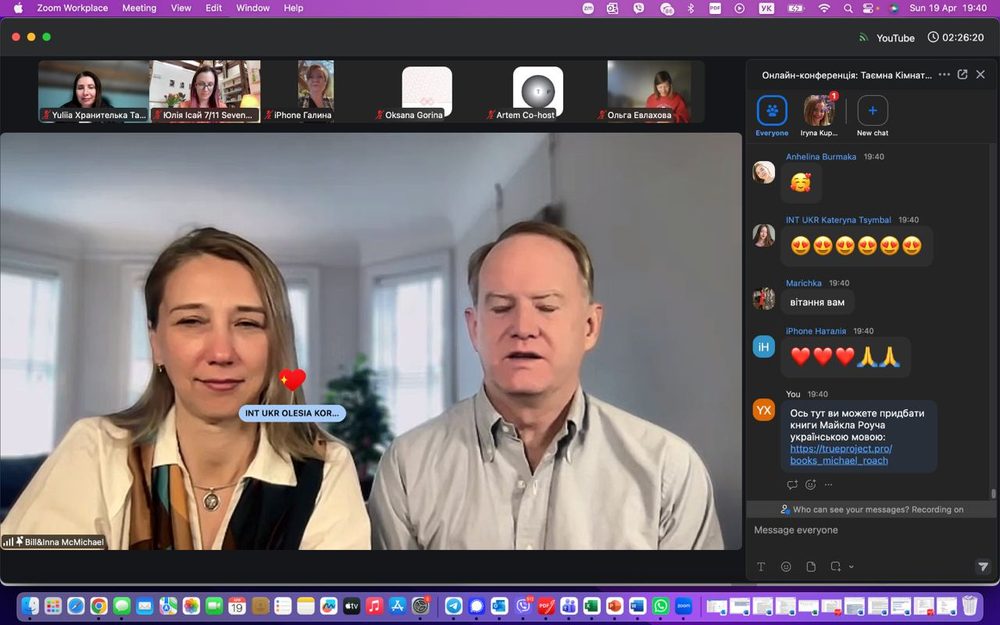1000x625 pixels.
Task: Open Spotlight search in the menu bar
Action: (x=848, y=8)
